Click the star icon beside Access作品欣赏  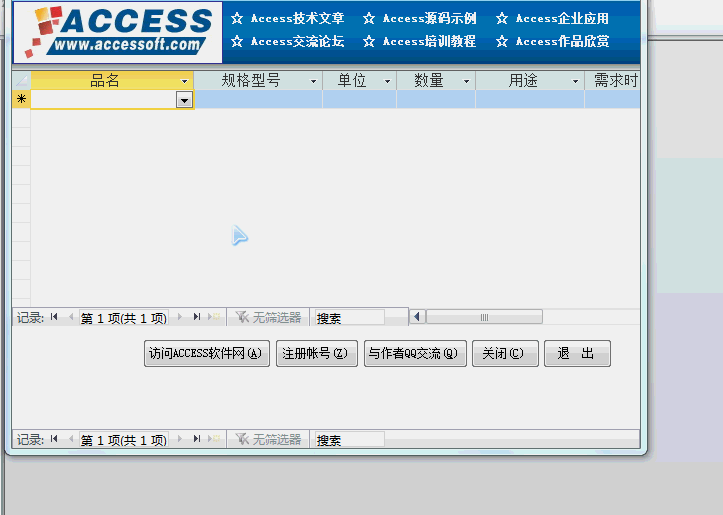[x=502, y=41]
